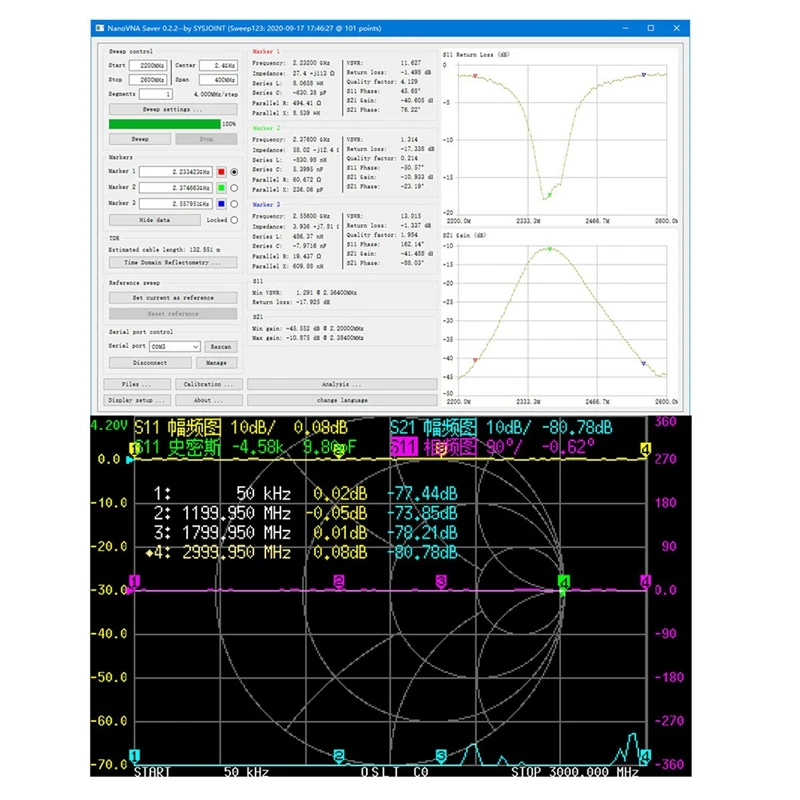Click the red Marker 1 color swatch
The height and width of the screenshot is (800, 800).
221,172
